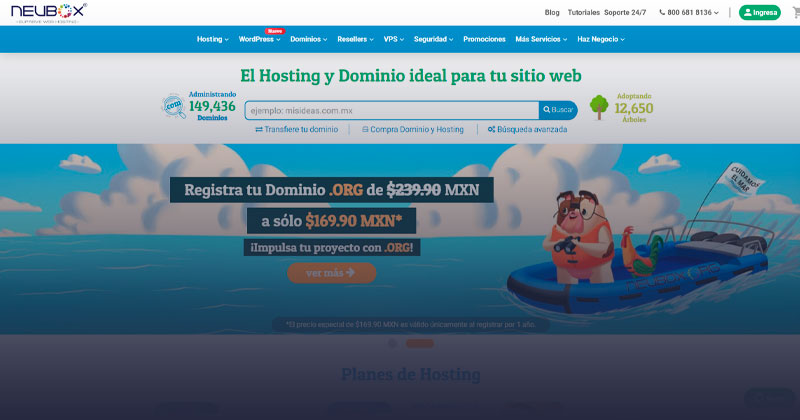800x420 pixels.
Task: Open the Blog link
Action: point(552,12)
